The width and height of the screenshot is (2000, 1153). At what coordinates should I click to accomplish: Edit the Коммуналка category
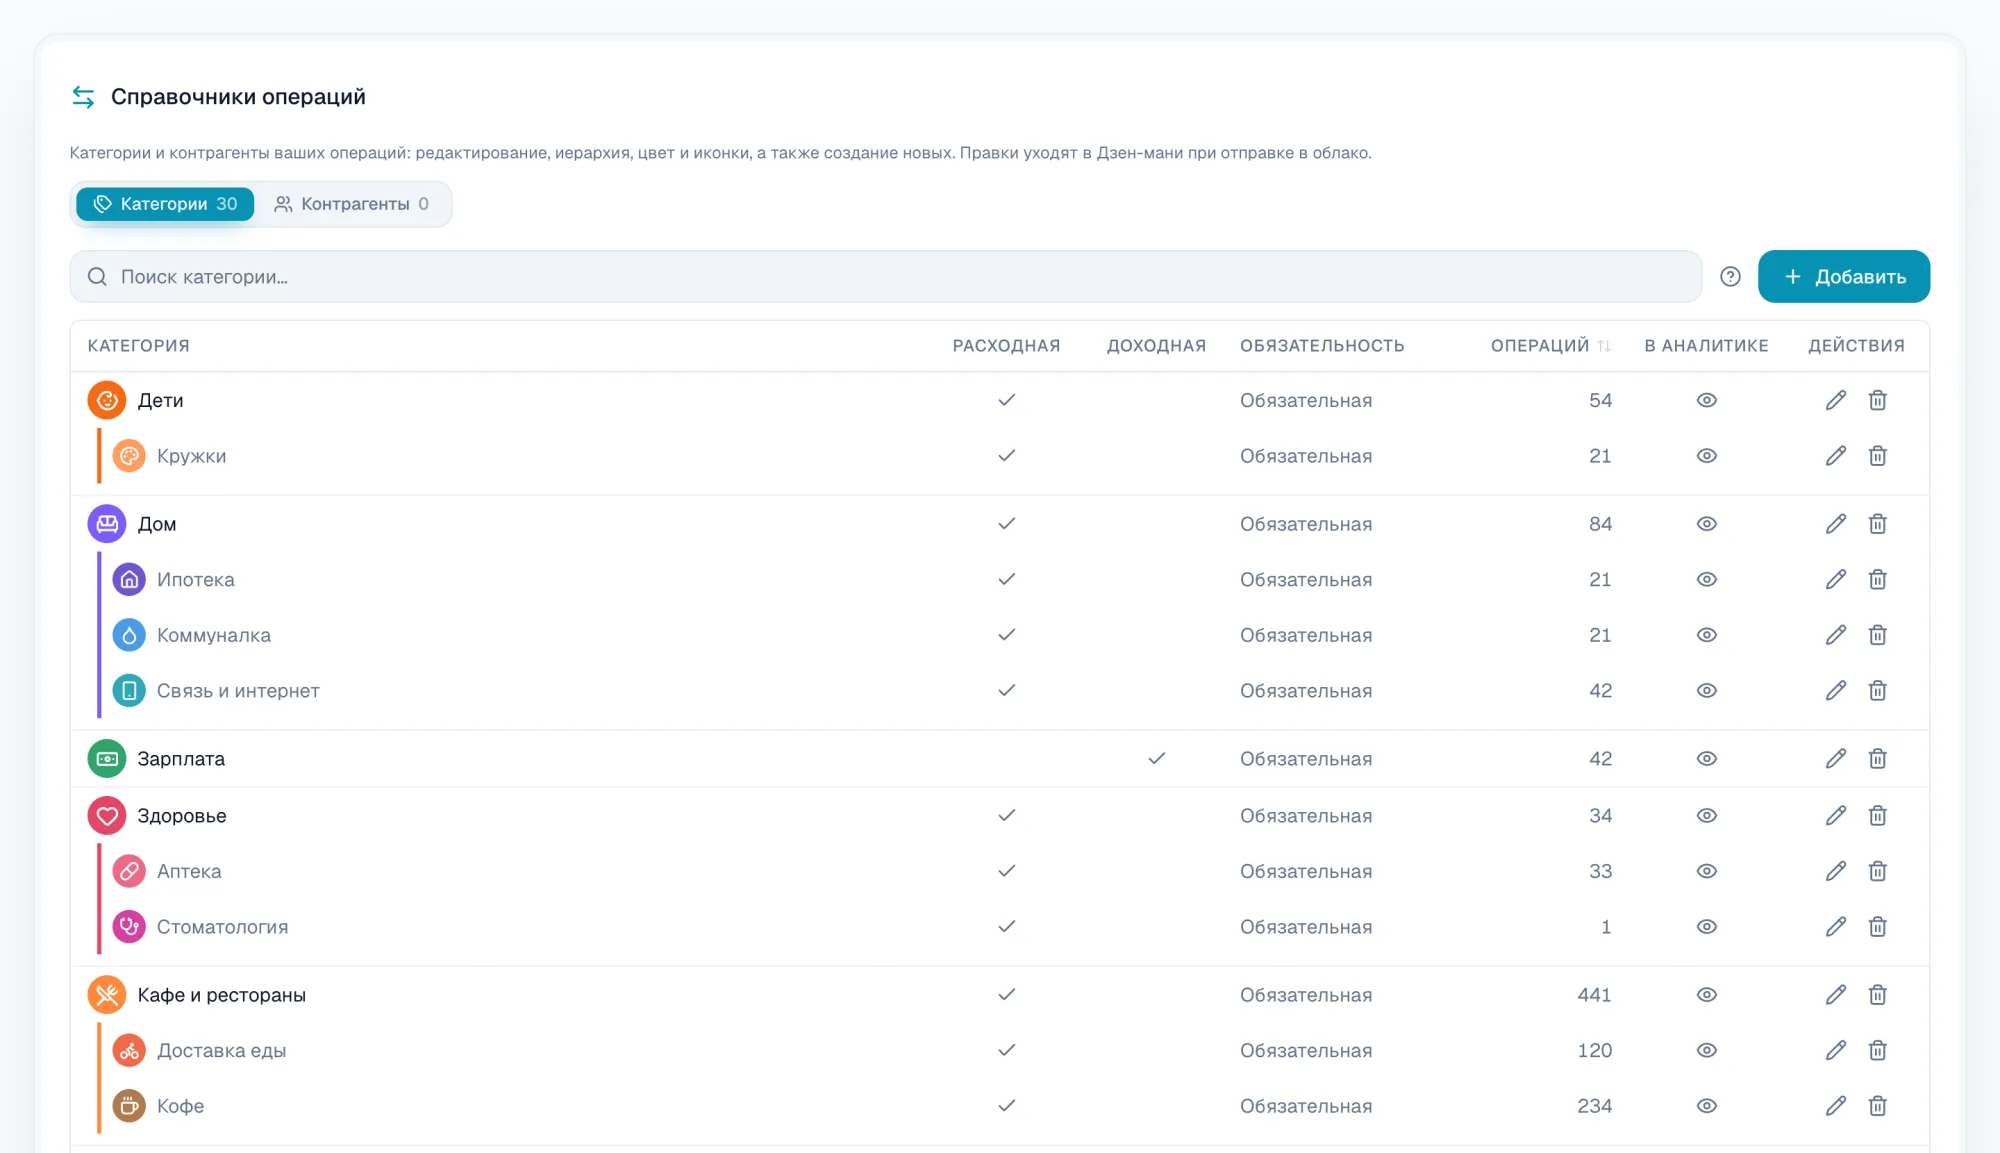pos(1836,635)
